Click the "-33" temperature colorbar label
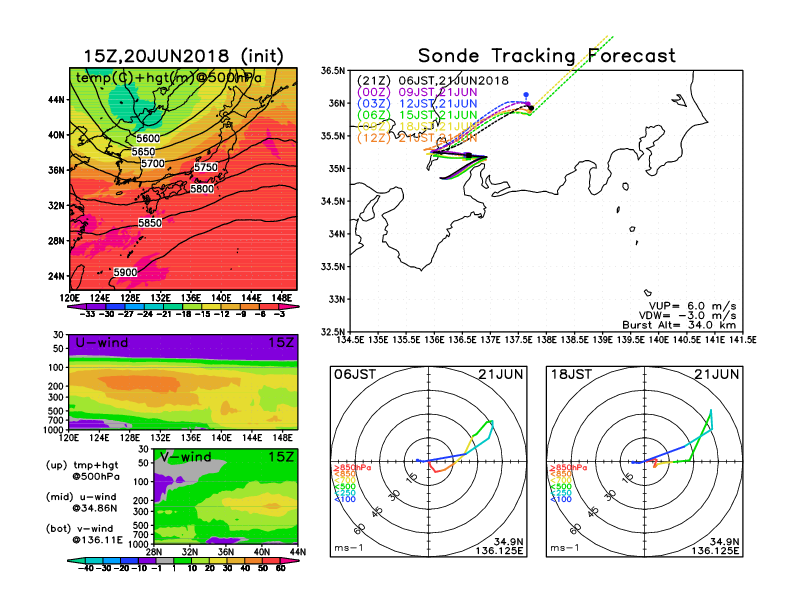 87,314
